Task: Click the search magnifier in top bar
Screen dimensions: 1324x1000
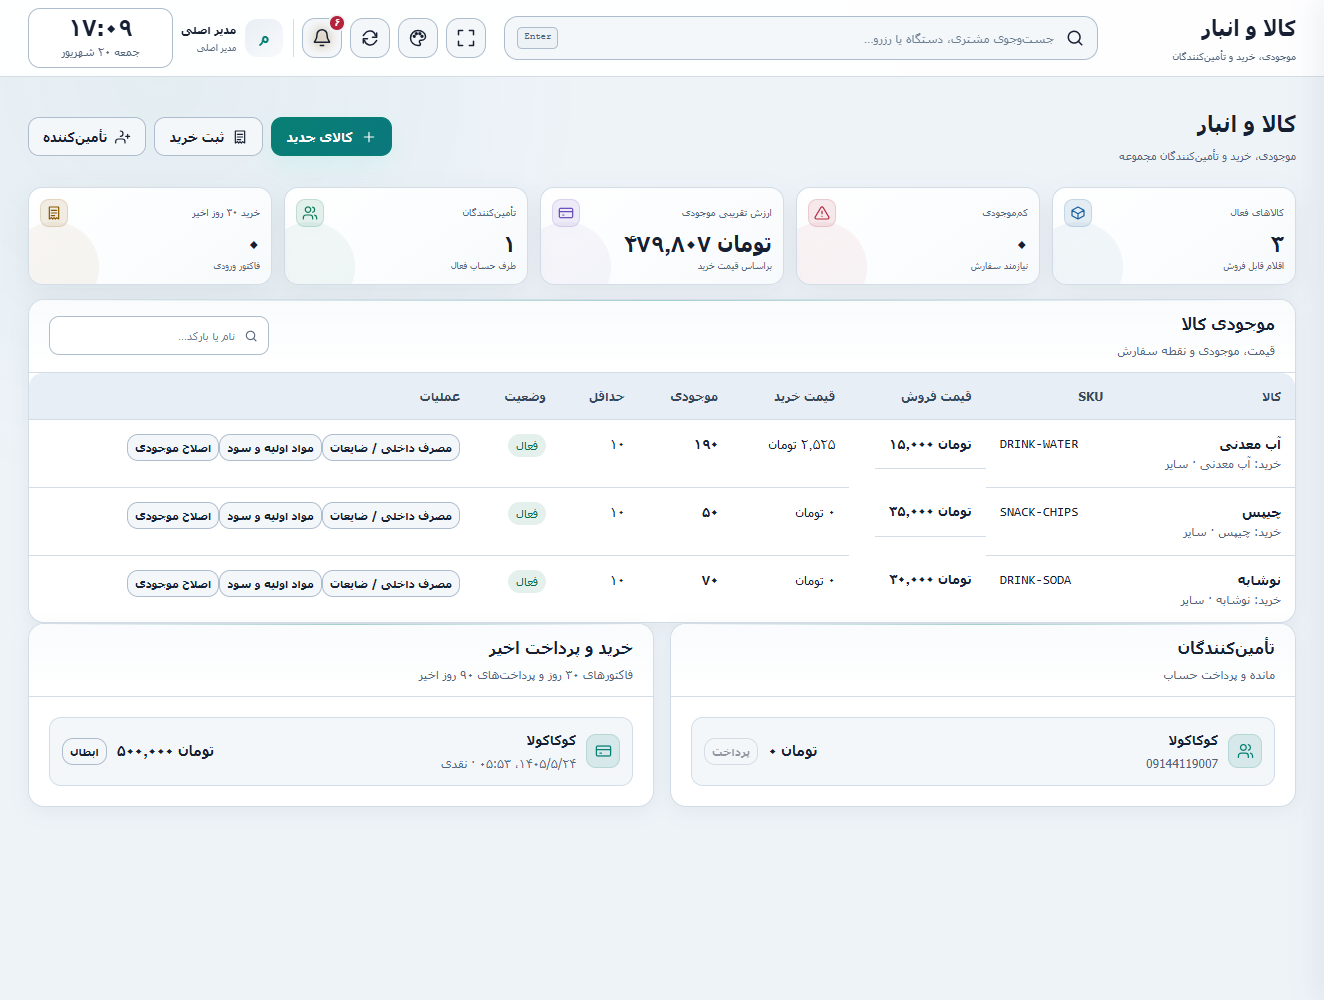Action: (1075, 38)
